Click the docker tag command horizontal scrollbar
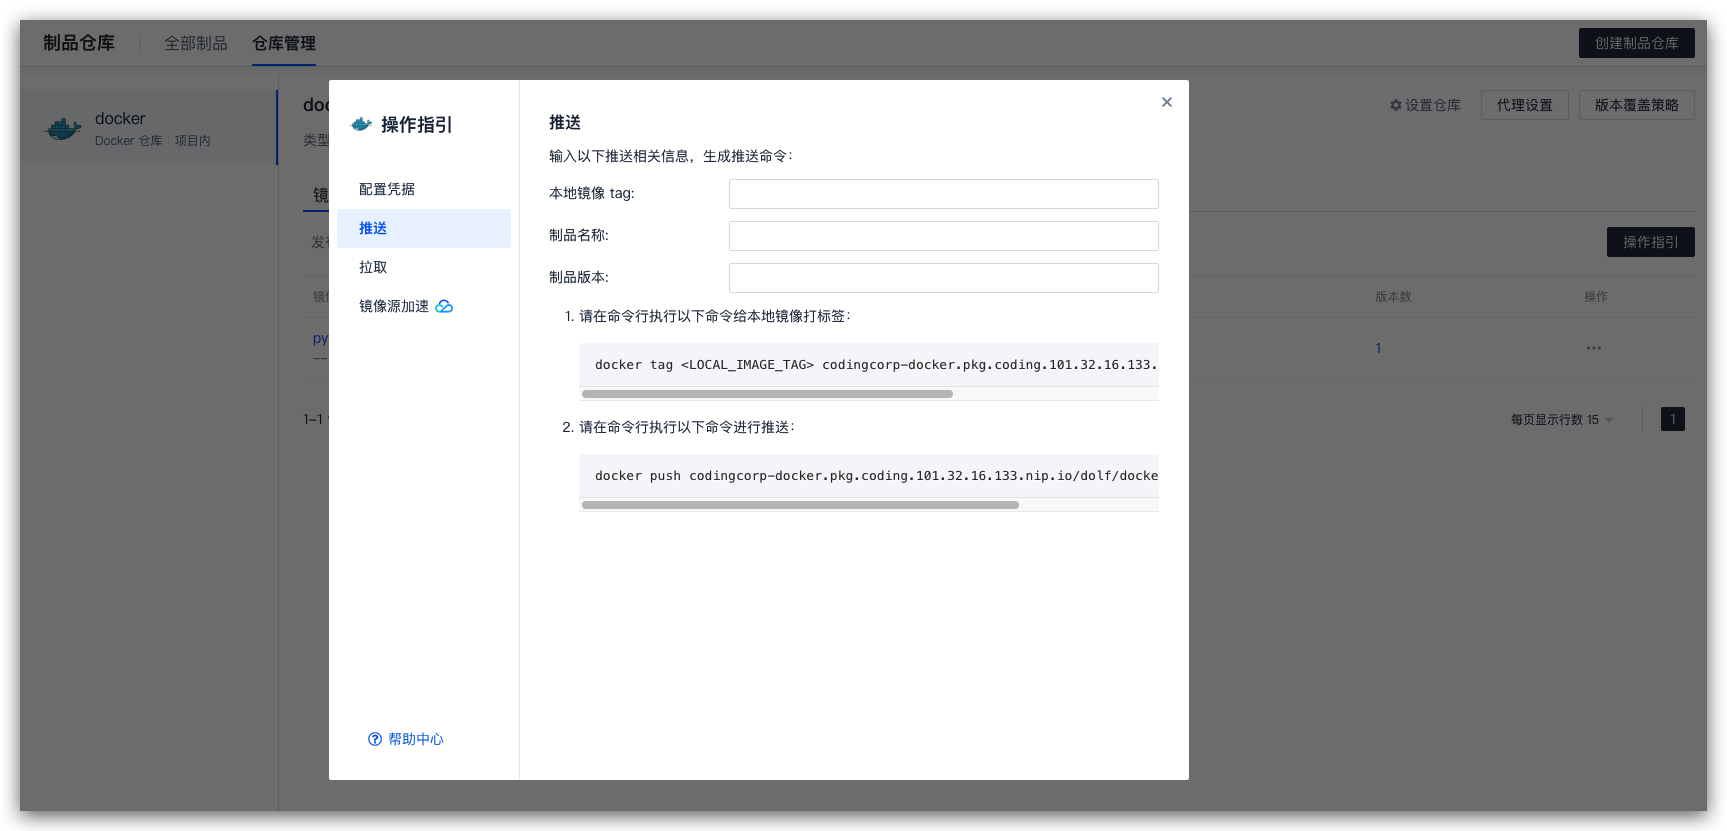1727x831 pixels. click(x=767, y=394)
